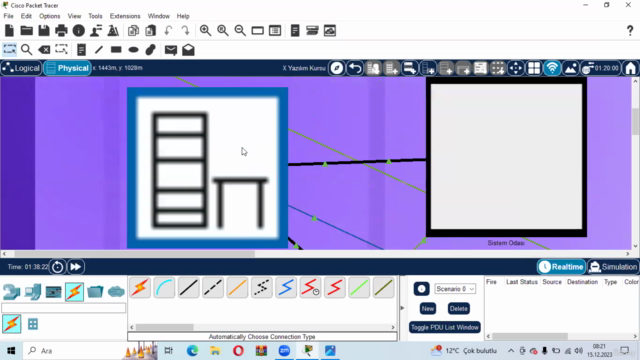This screenshot has width=640, height=360.
Task: Set background image icon
Action: coord(571,68)
